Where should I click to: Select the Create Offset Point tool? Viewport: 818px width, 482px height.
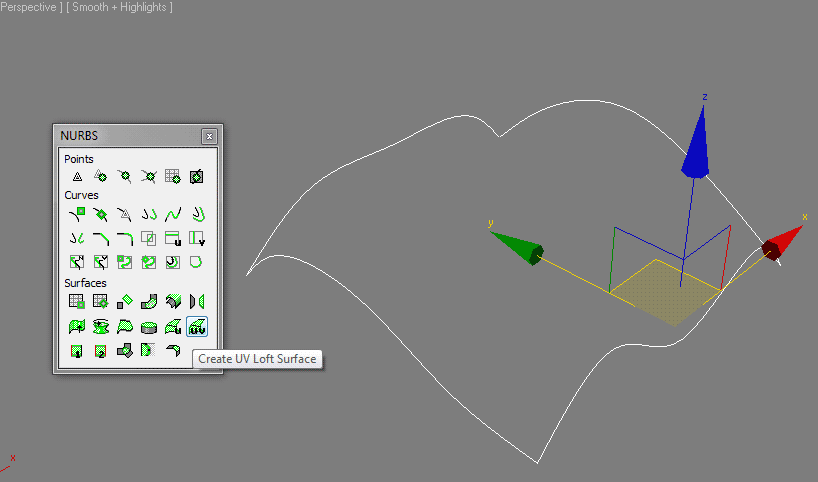coord(101,177)
